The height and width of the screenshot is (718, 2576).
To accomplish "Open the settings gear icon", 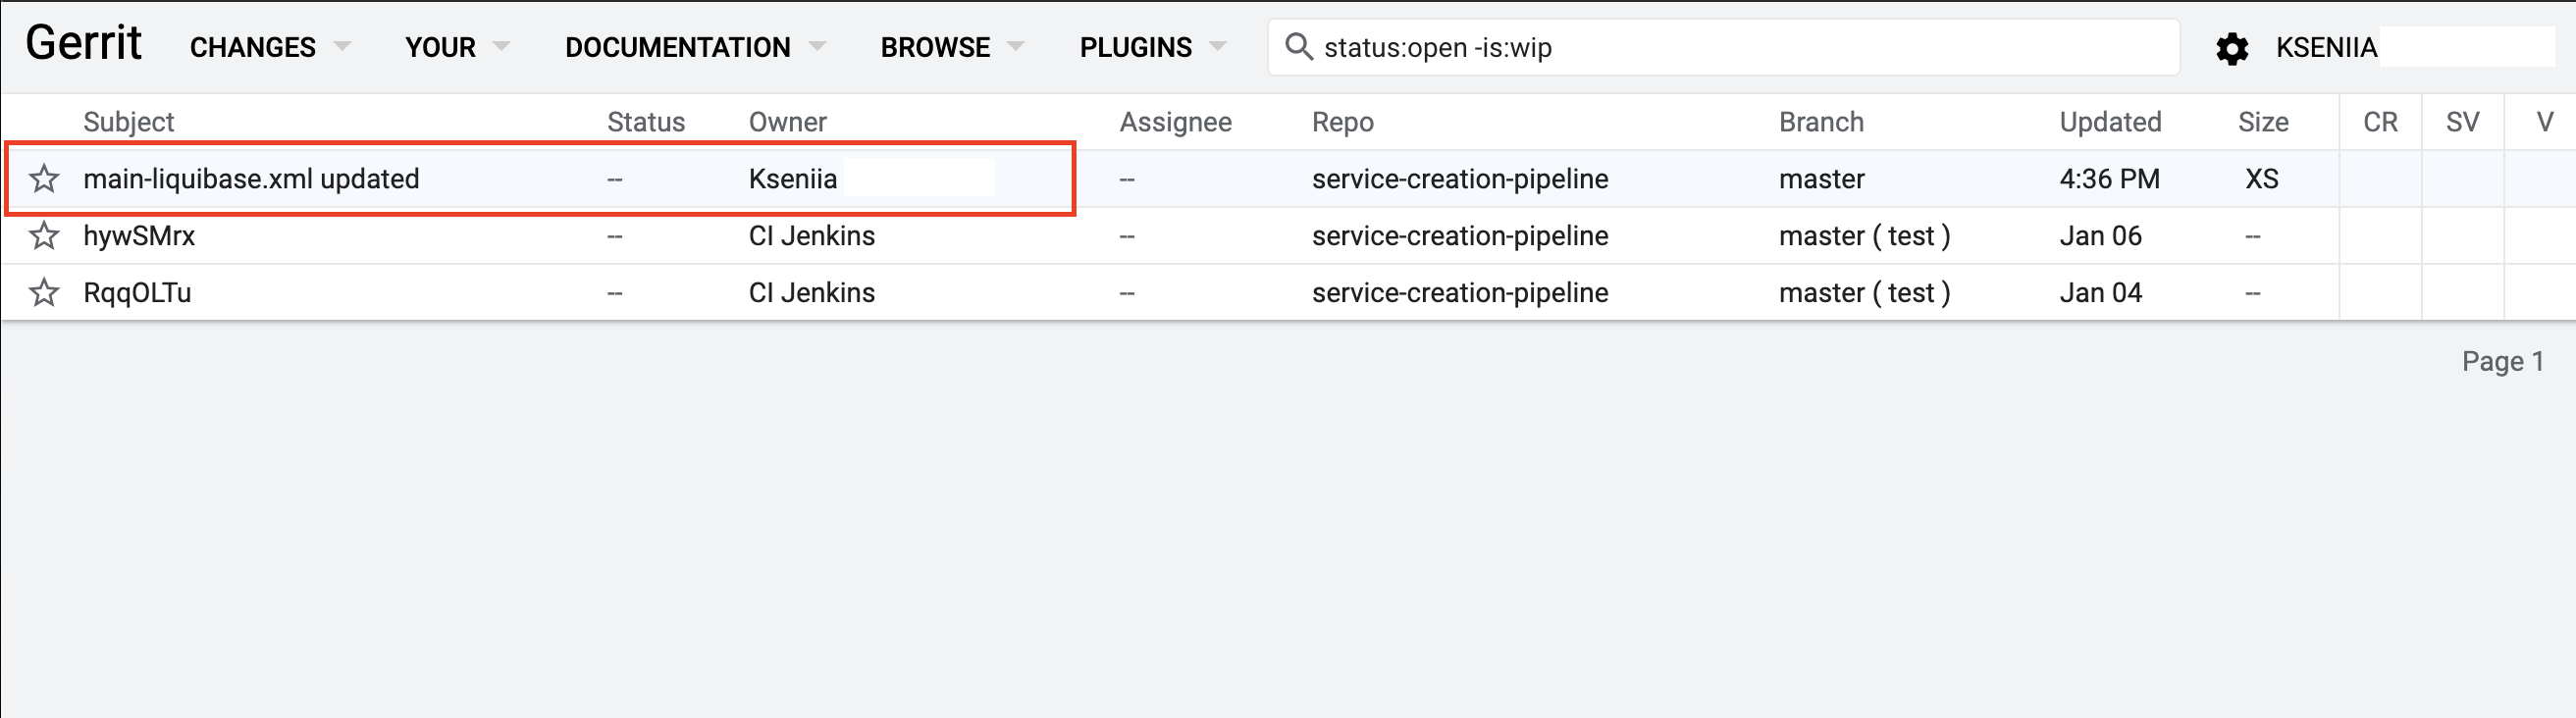I will click(2231, 48).
